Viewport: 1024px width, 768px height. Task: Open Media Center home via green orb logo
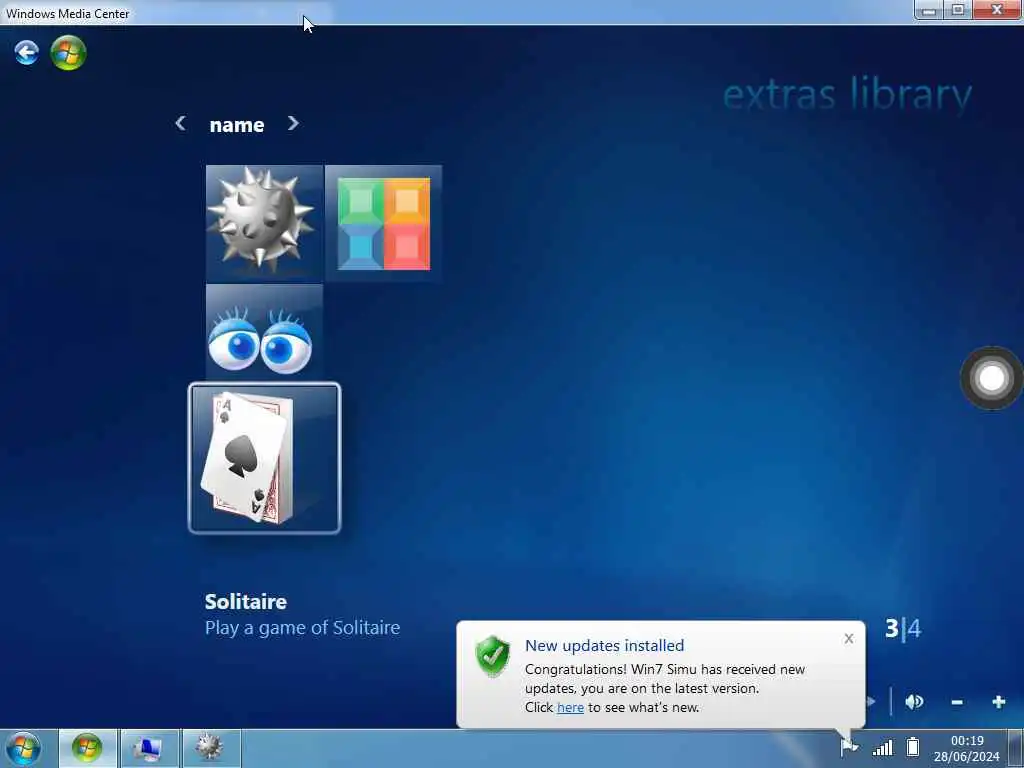click(69, 52)
